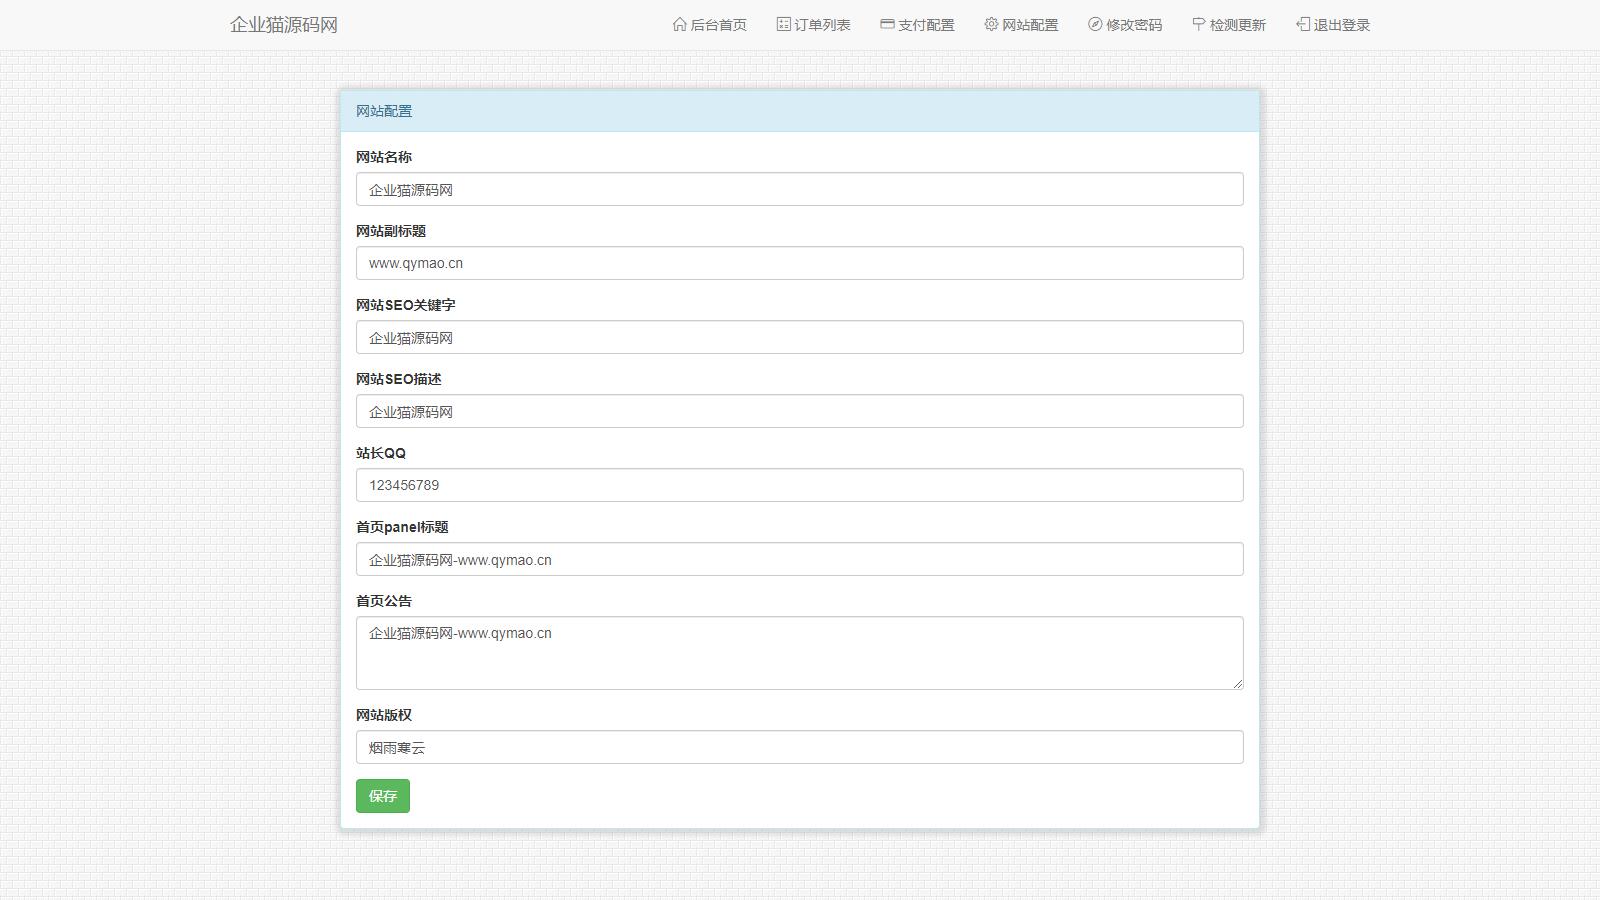This screenshot has height=900, width=1600.
Task: Open the 企业猫源码网 brand link
Action: click(x=284, y=25)
